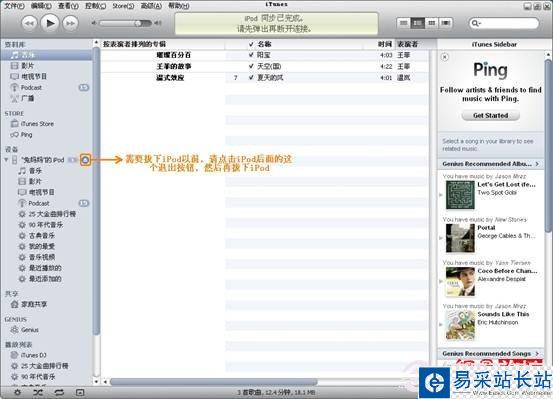Select 音乐 in the library section
The image size is (553, 399).
(x=47, y=55)
